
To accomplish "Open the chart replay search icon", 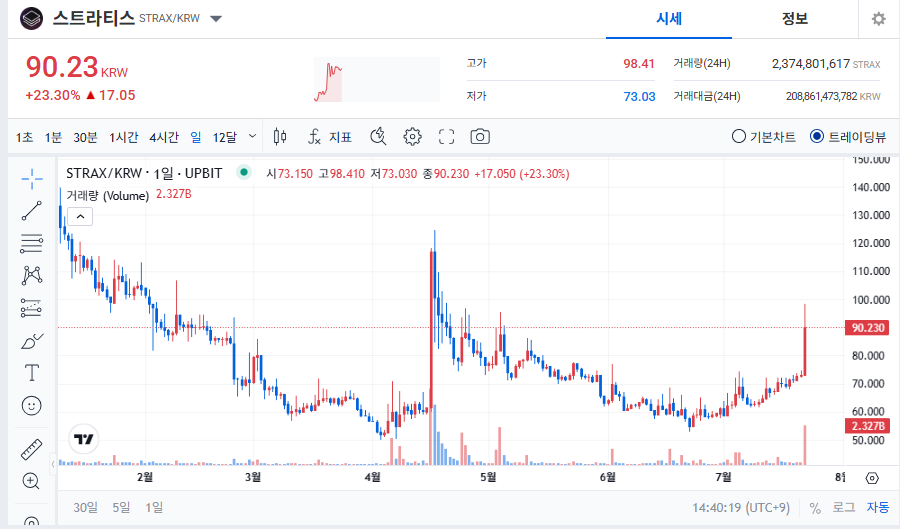I will (378, 137).
